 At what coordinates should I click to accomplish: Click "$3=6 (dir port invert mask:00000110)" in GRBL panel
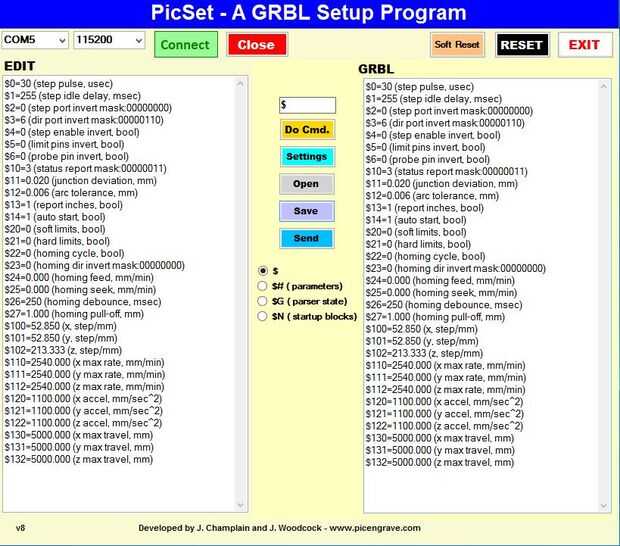pos(445,123)
